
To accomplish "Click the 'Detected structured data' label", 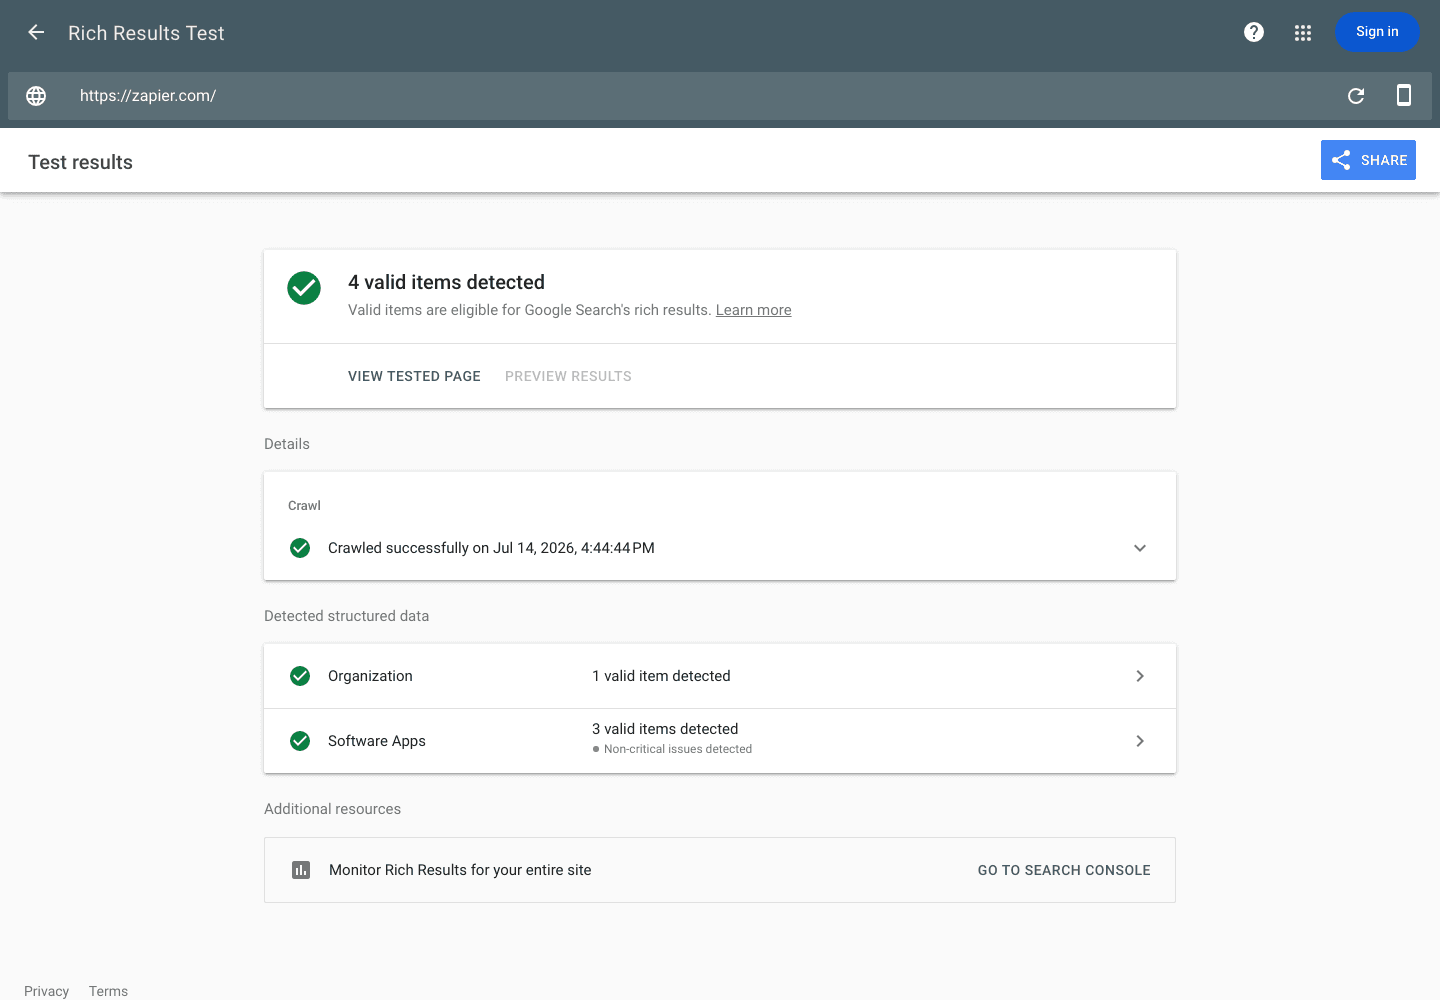I will click(346, 616).
